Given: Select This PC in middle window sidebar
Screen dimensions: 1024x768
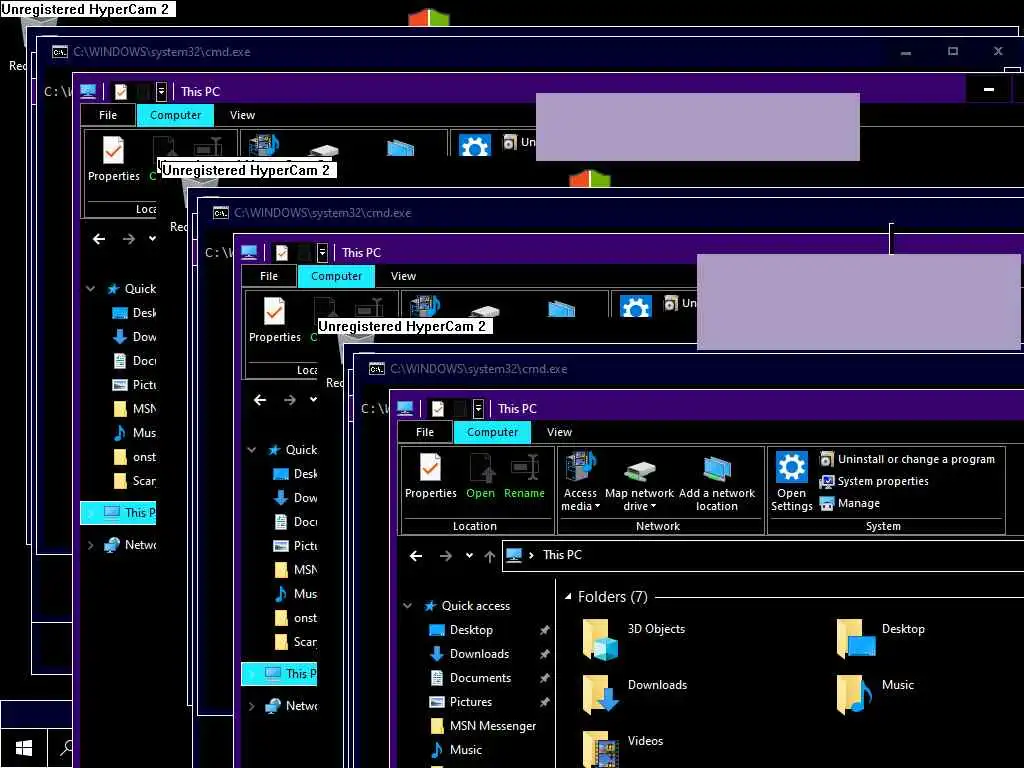Looking at the screenshot, I should (280, 674).
